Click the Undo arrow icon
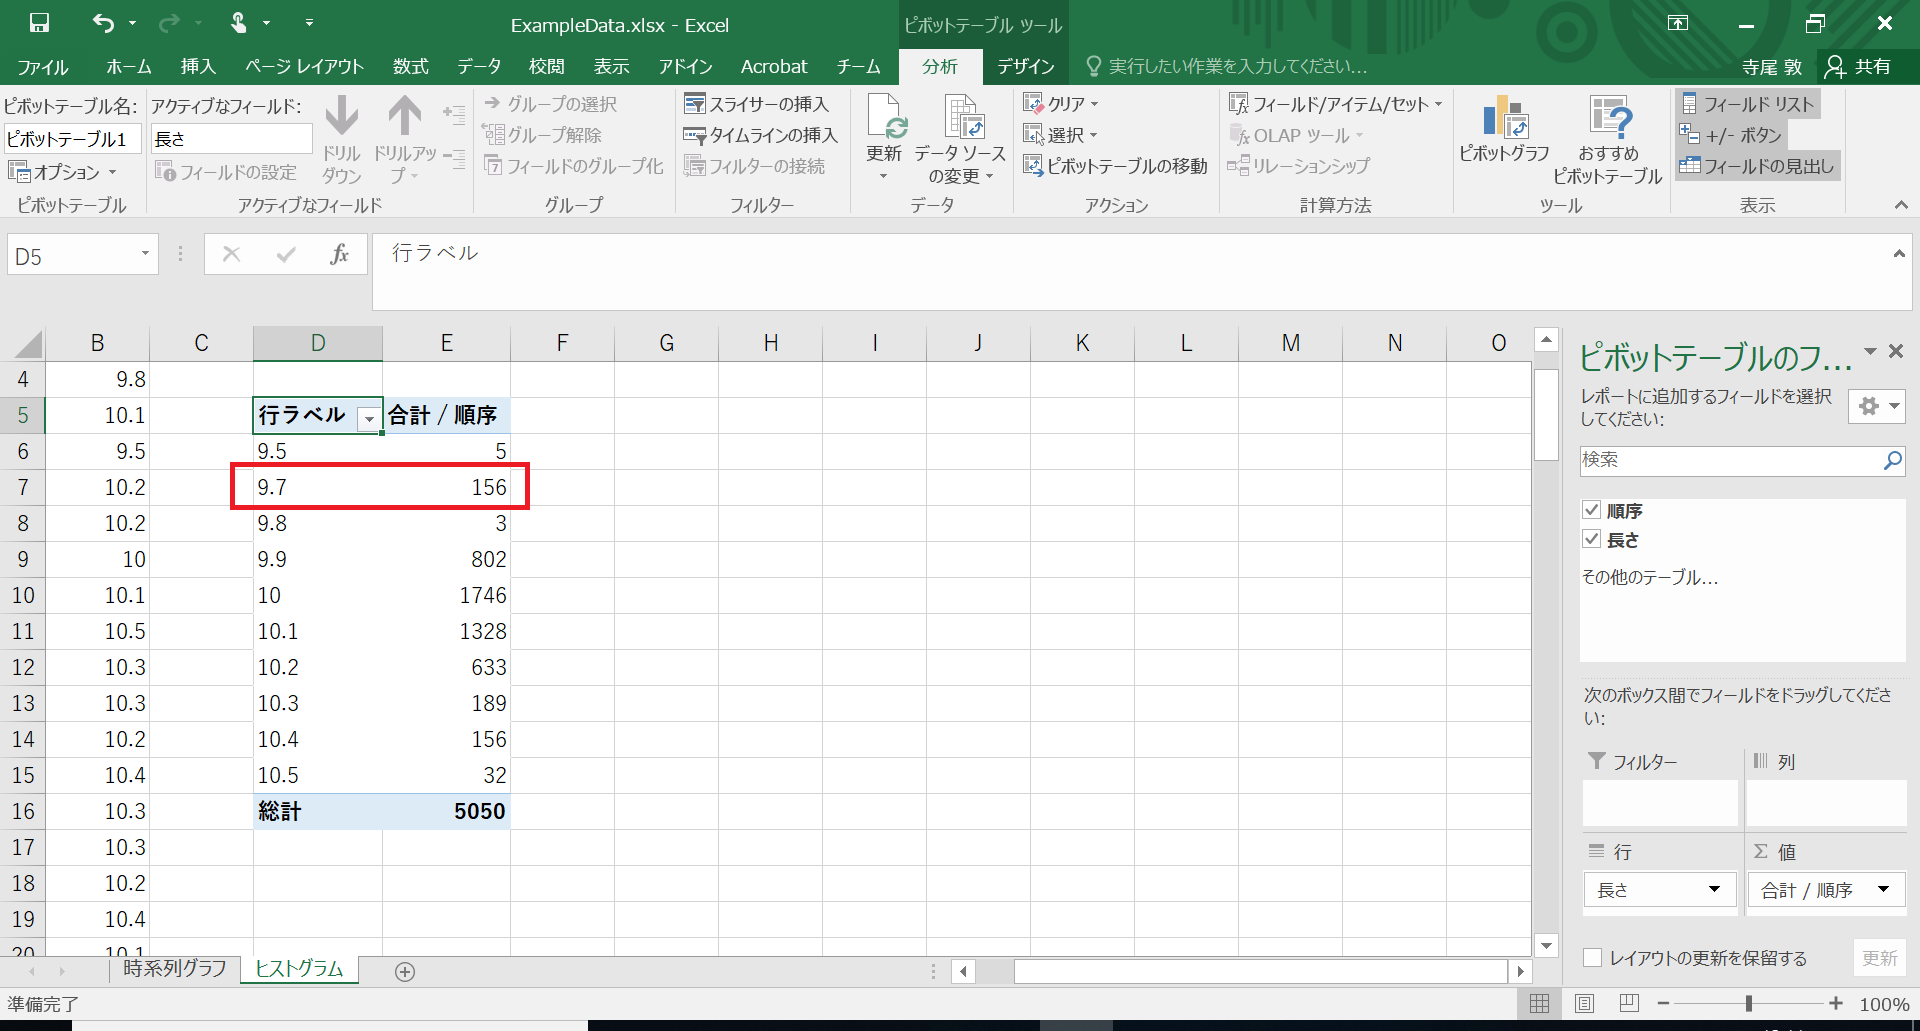Image resolution: width=1920 pixels, height=1031 pixels. [x=103, y=23]
